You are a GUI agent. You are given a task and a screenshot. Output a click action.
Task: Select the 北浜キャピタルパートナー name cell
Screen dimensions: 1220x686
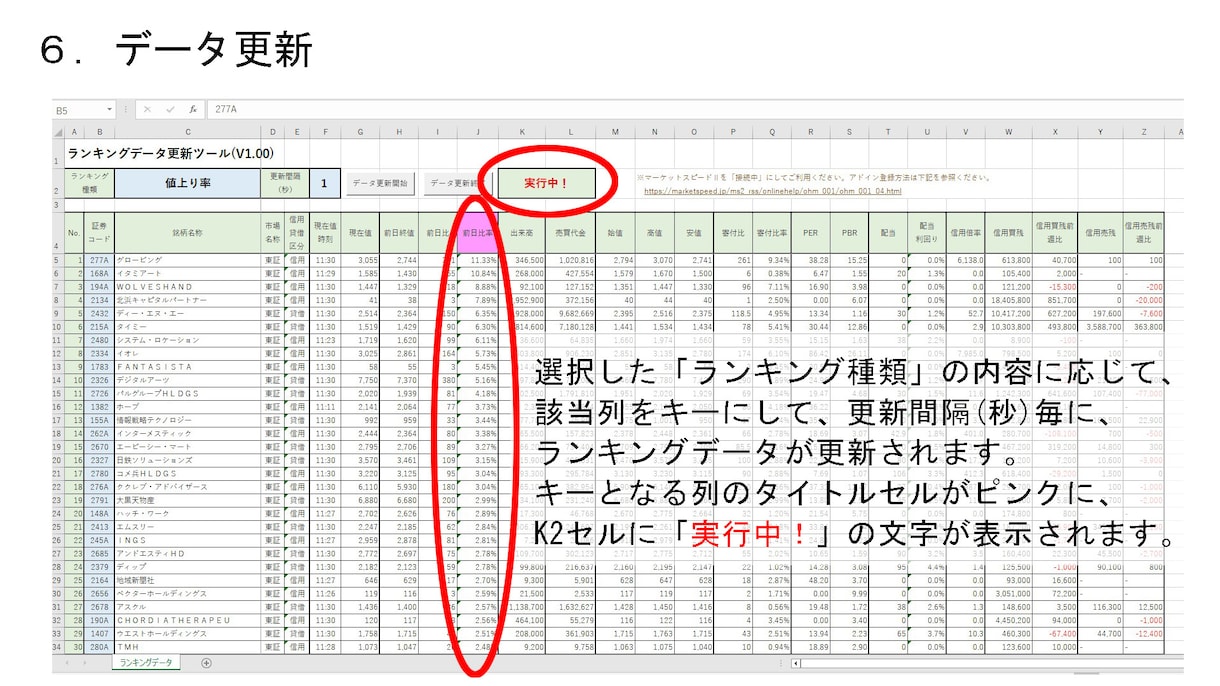(x=188, y=299)
